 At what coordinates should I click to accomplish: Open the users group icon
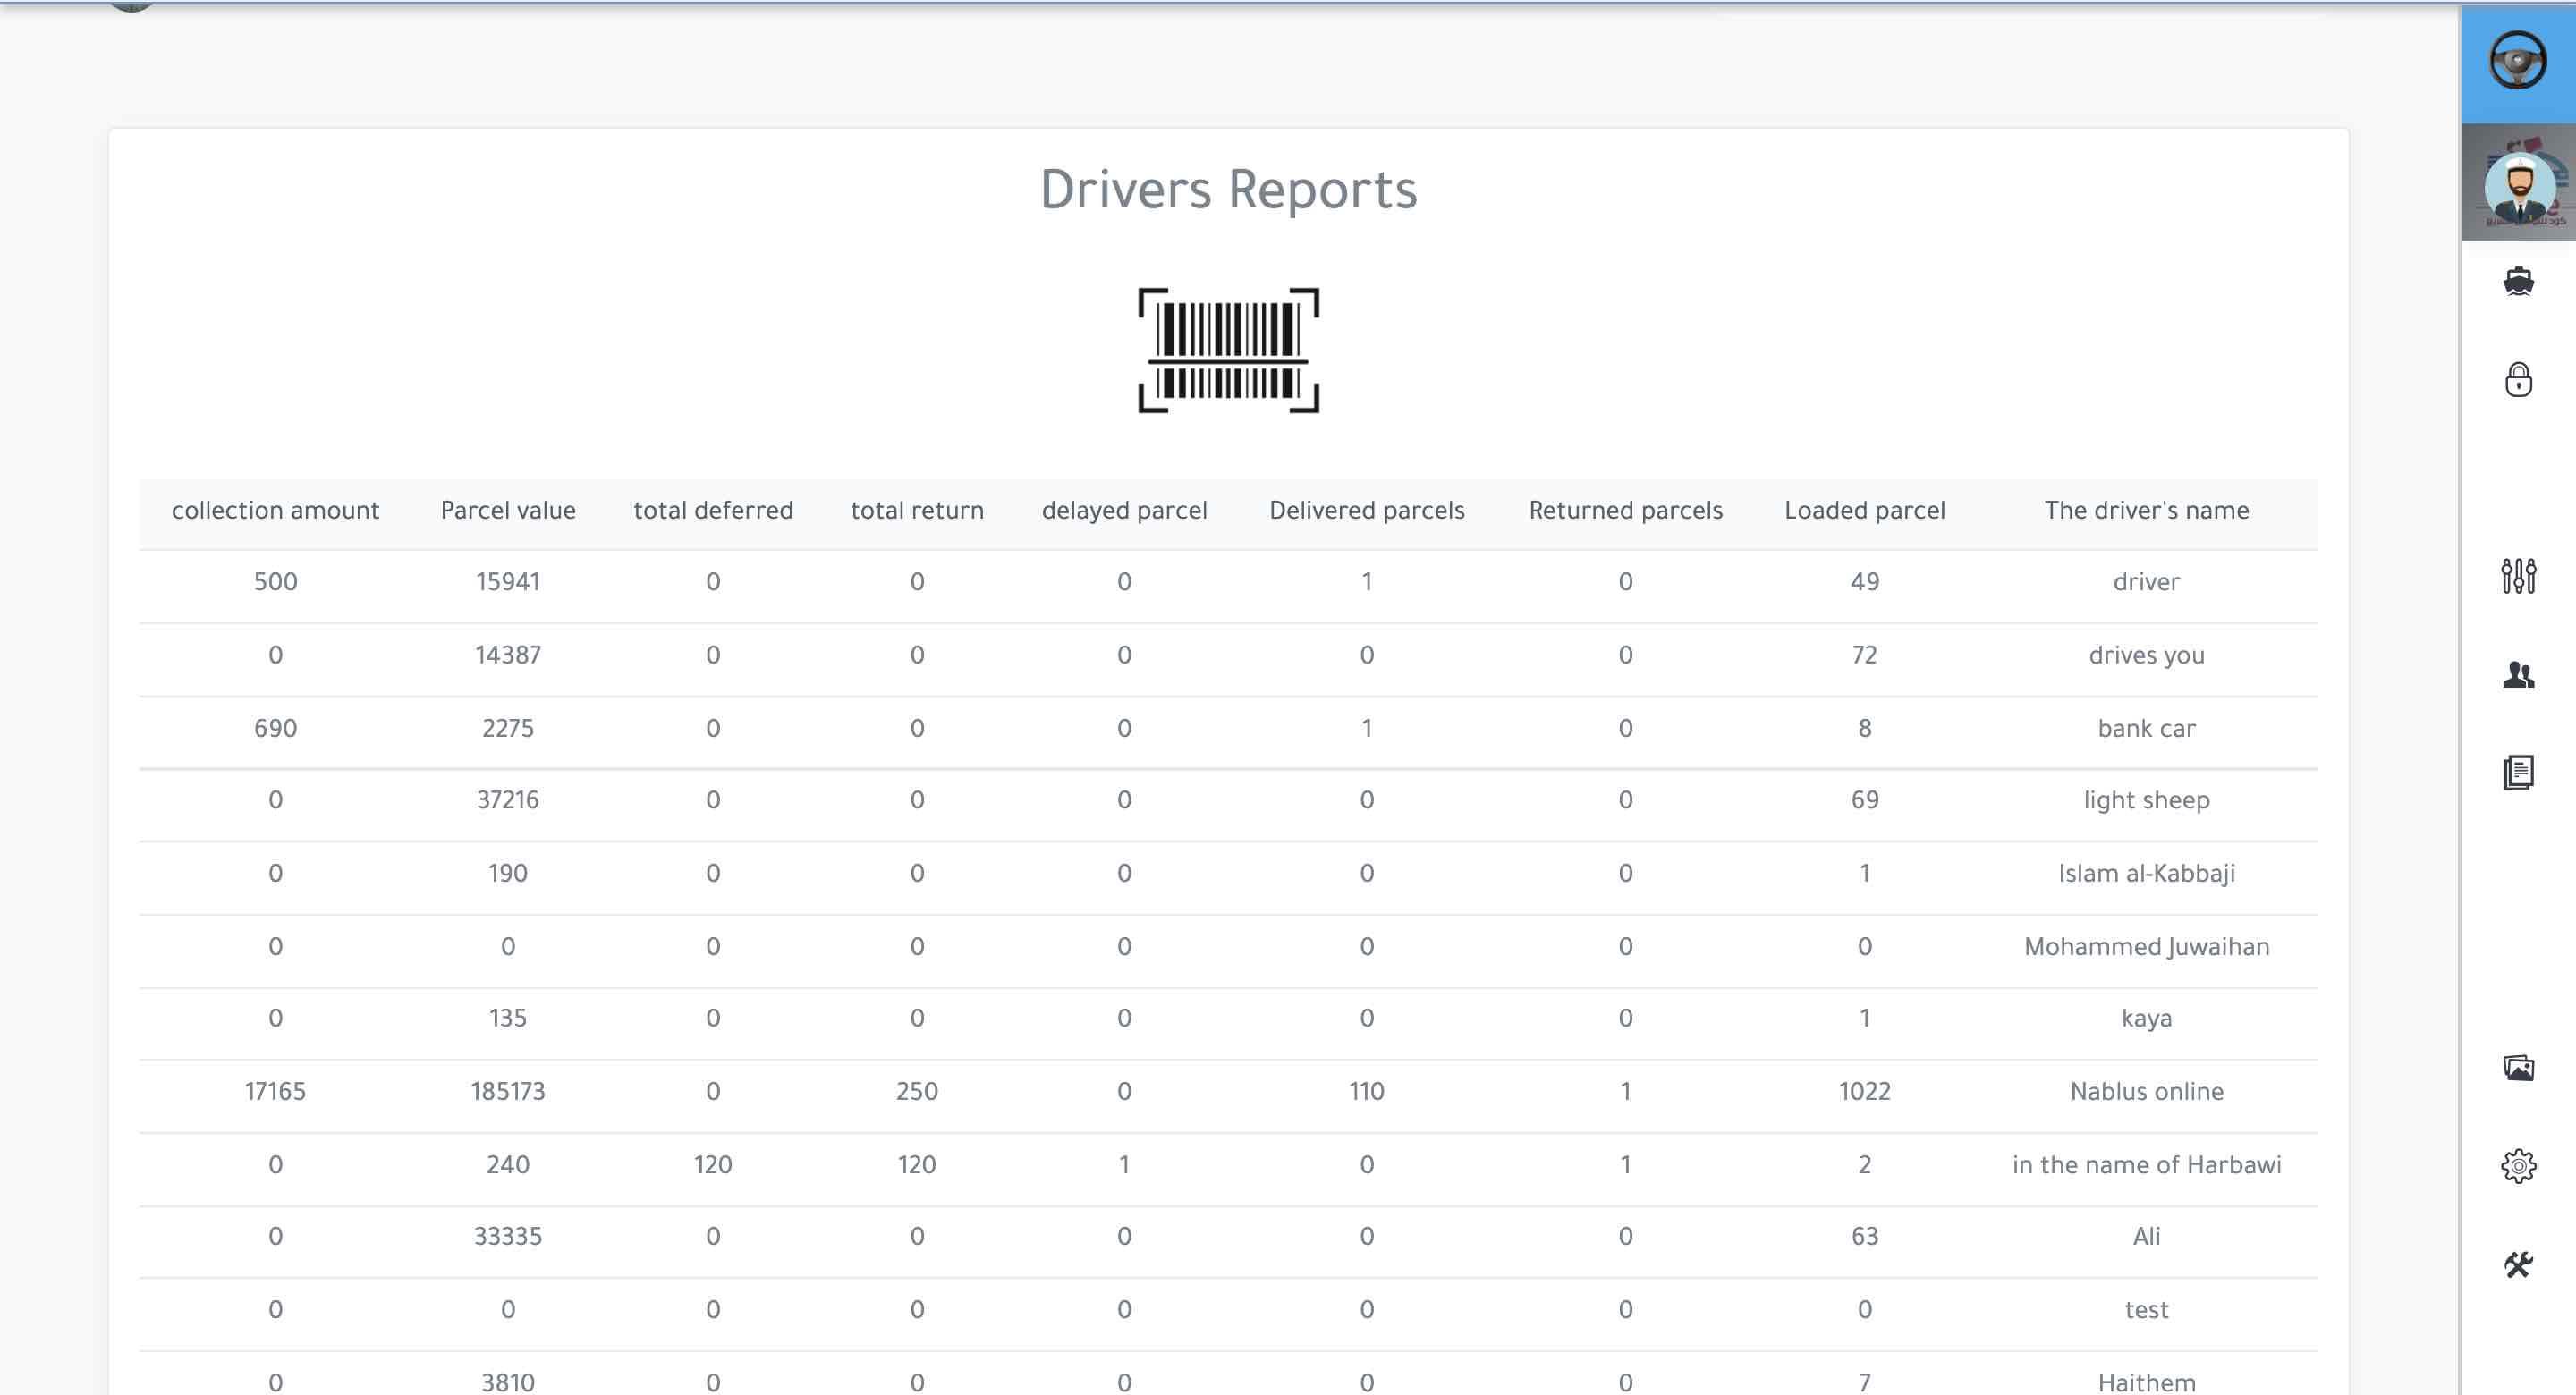click(x=2517, y=675)
